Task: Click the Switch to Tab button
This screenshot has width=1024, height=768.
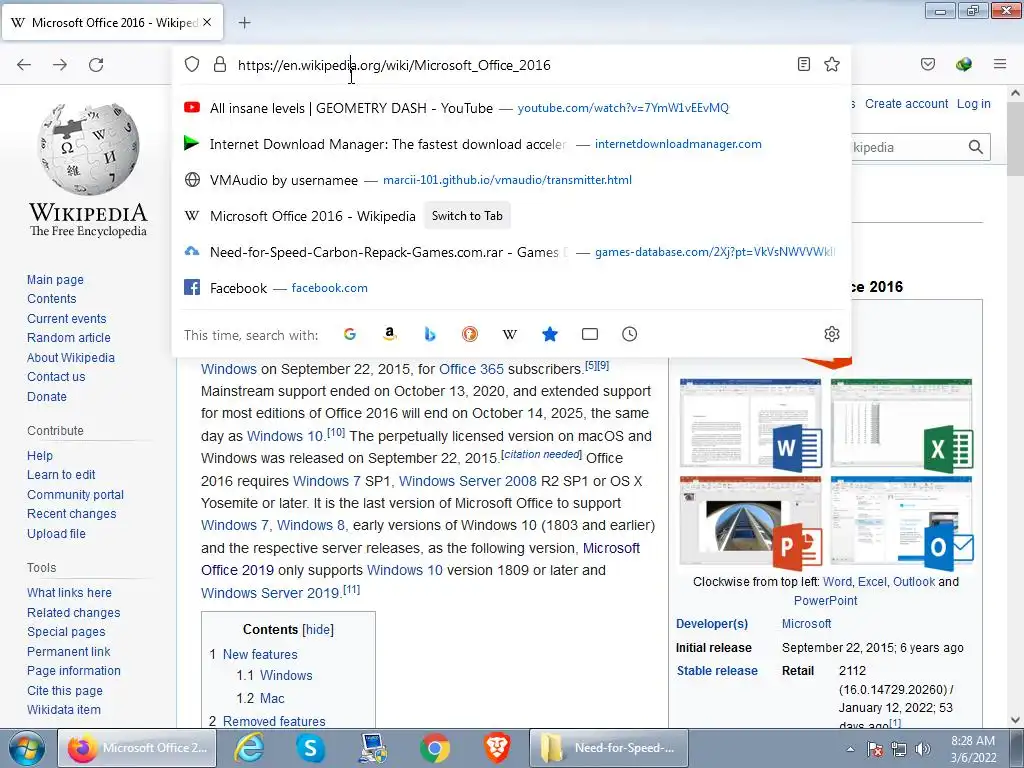Action: click(467, 216)
